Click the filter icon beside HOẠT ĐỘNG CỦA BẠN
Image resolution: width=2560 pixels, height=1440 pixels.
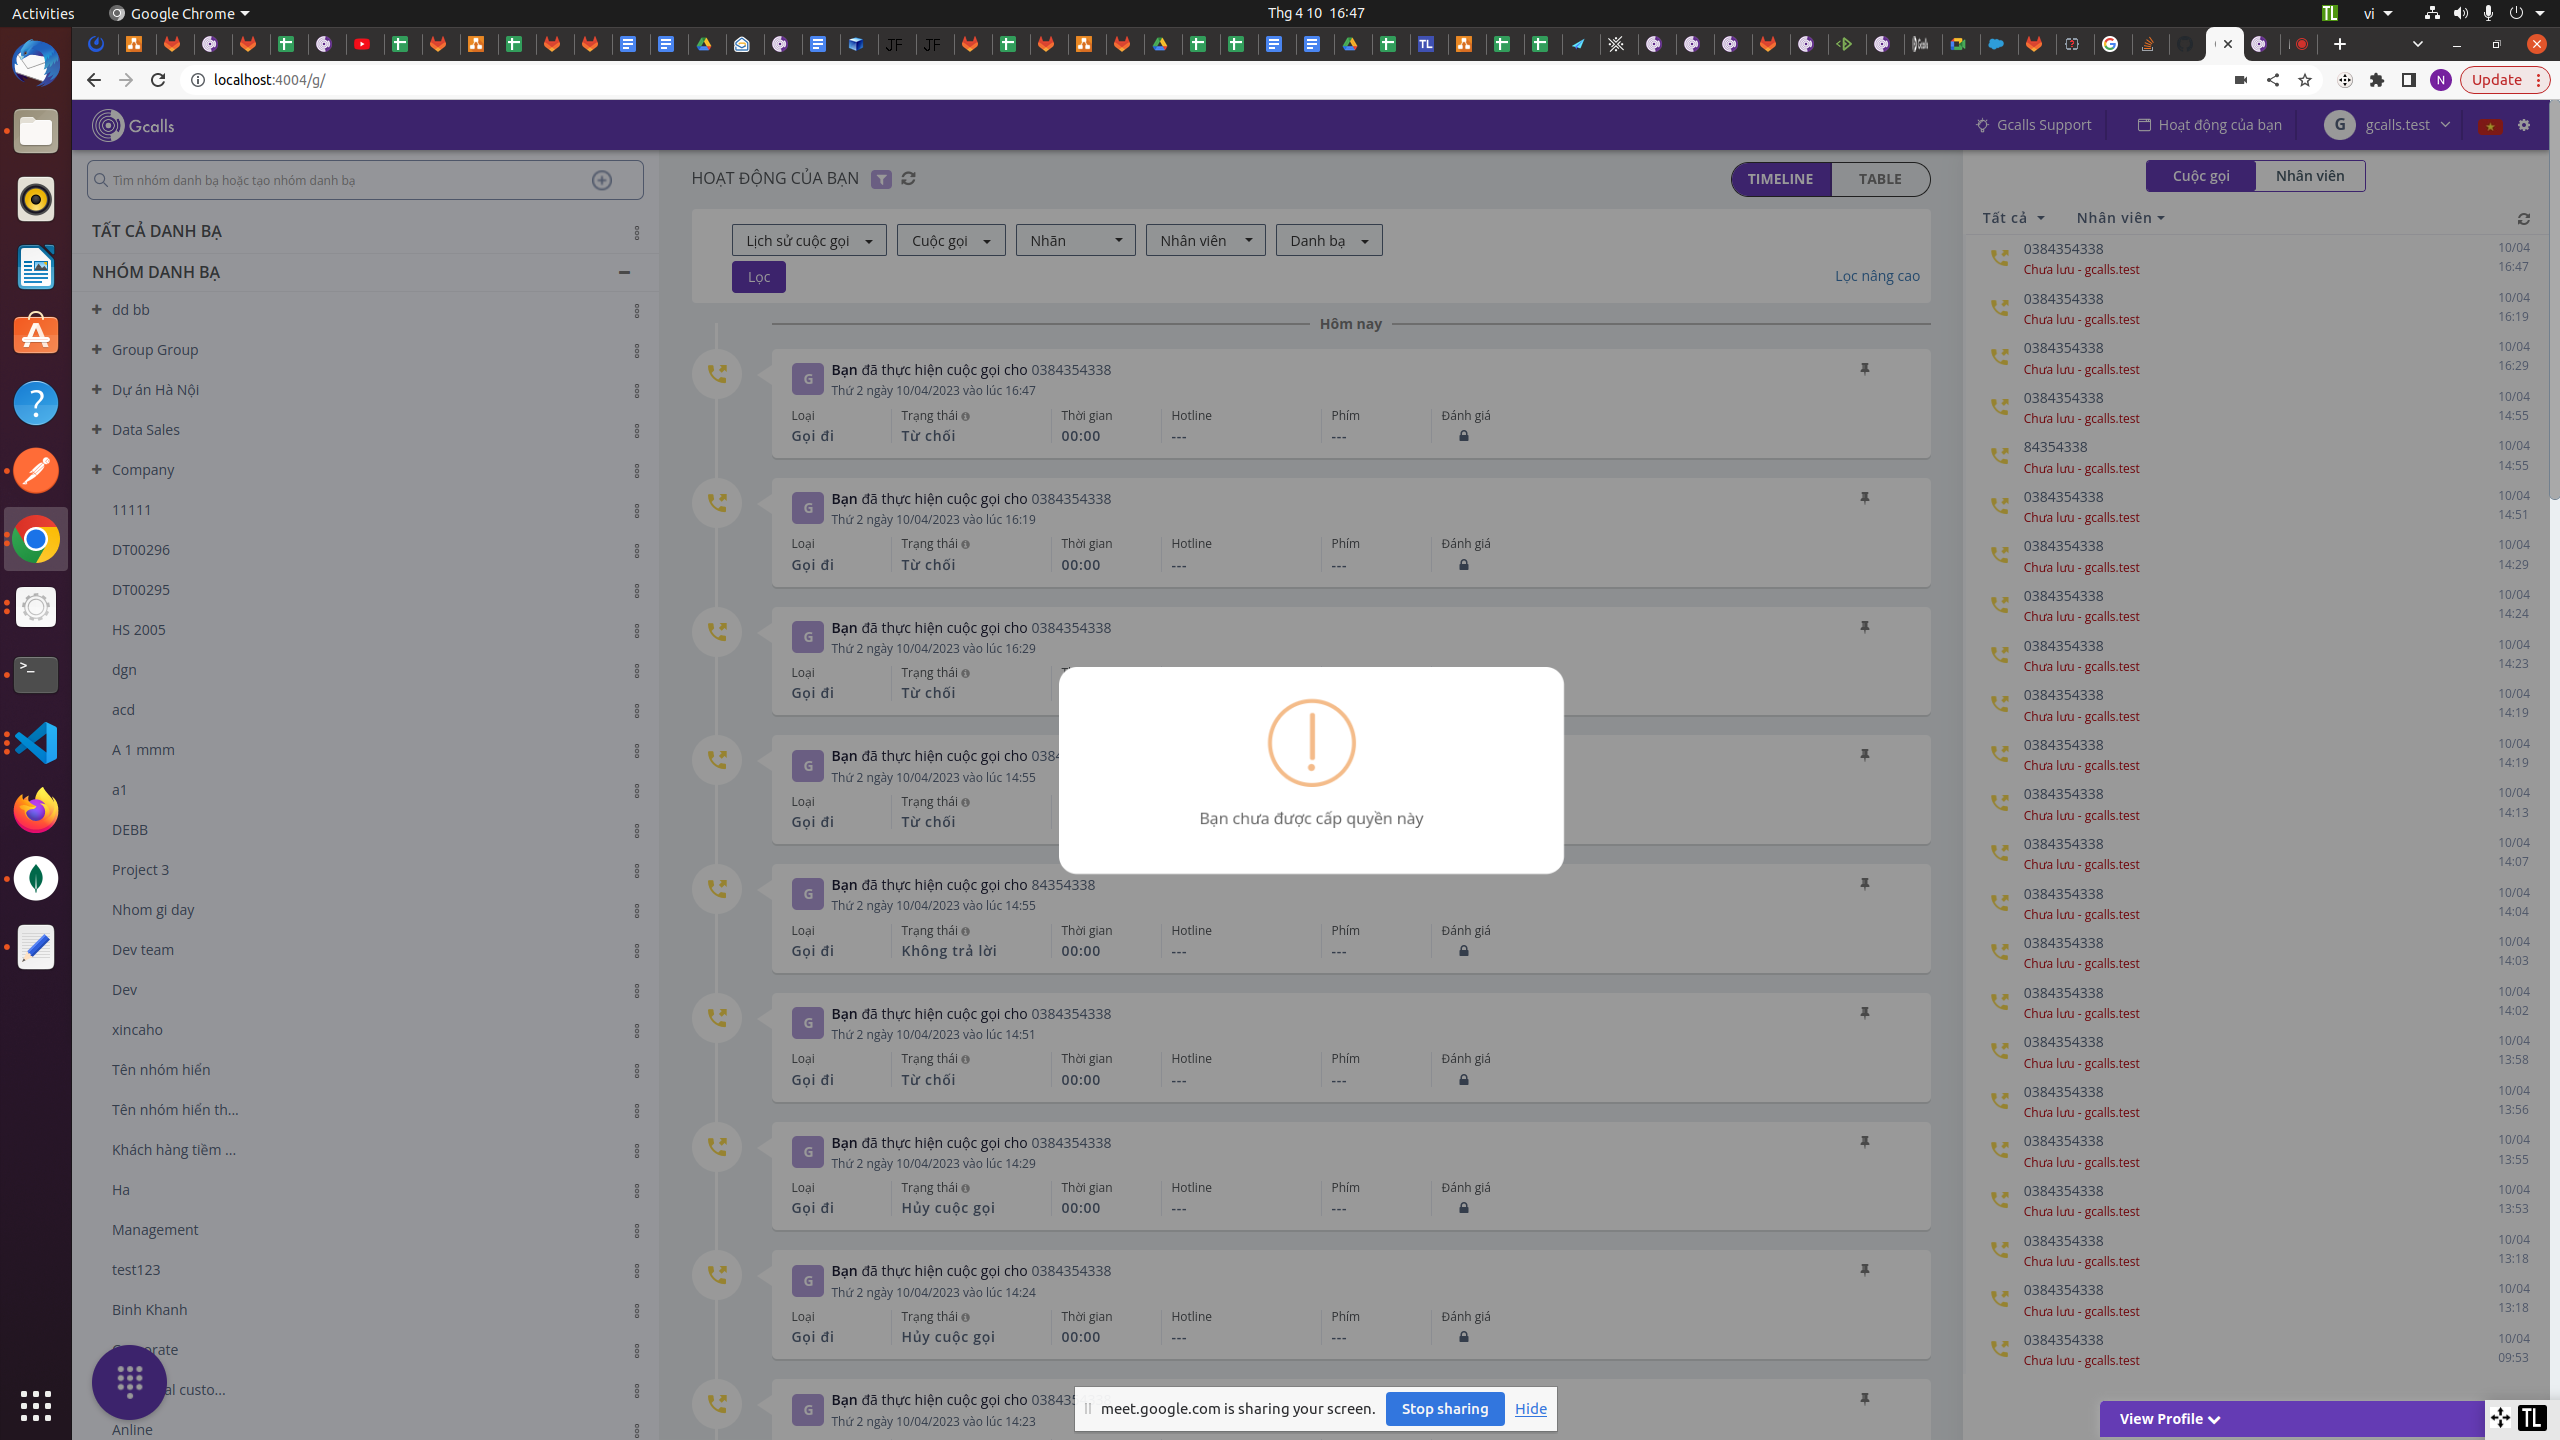(881, 179)
